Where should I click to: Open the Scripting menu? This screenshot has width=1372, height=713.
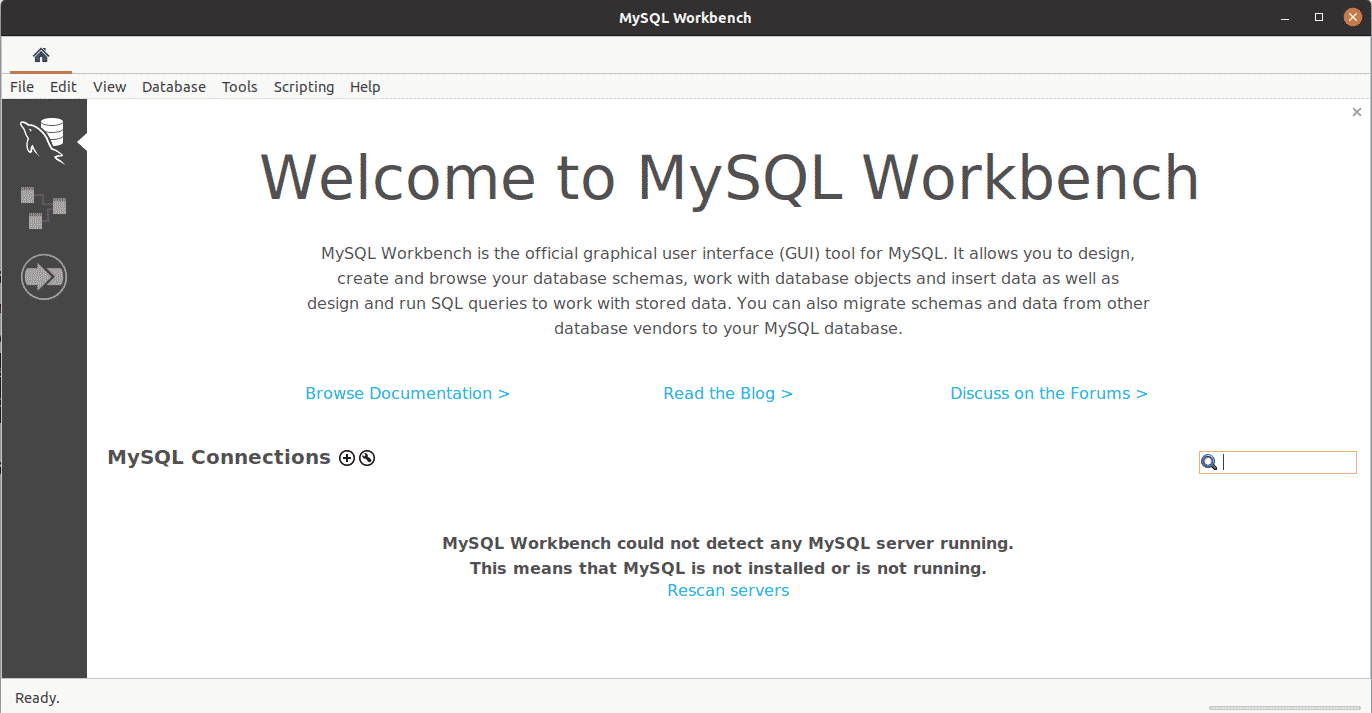pos(304,87)
